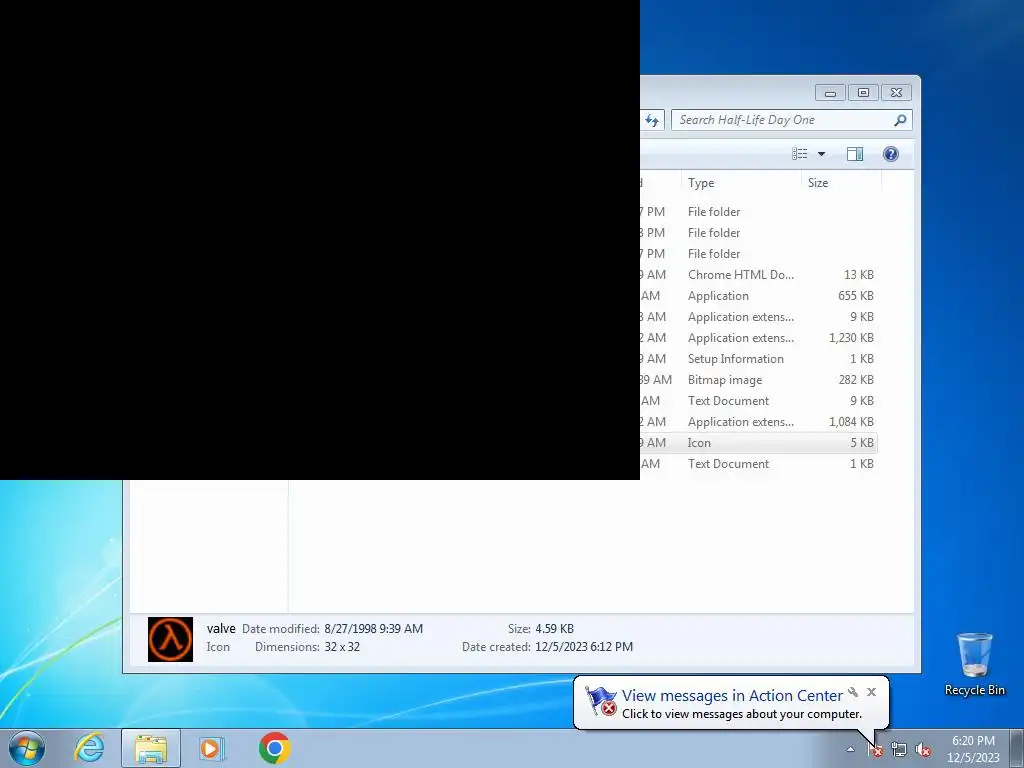Viewport: 1024px width, 768px height.
Task: Select the 9 KB Application extension row
Action: coord(758,317)
